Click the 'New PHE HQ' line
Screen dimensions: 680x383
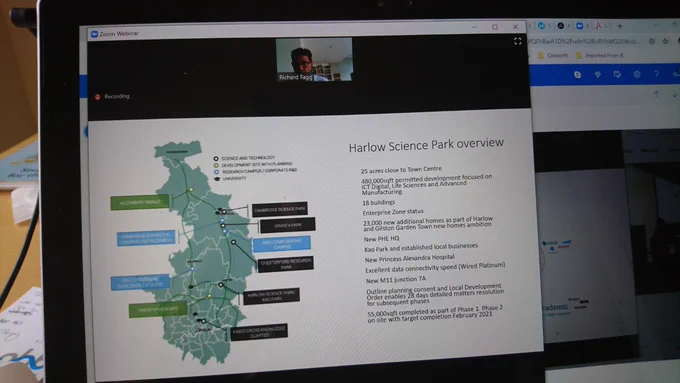click(381, 239)
